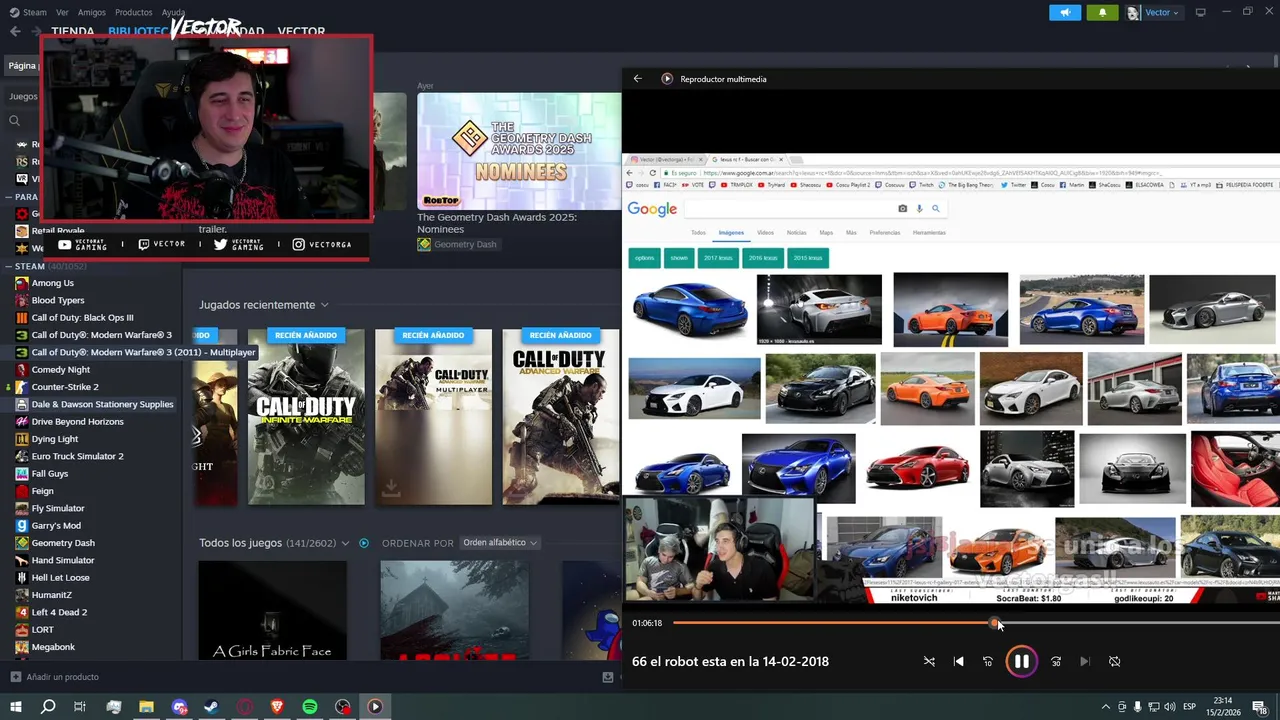Image resolution: width=1280 pixels, height=720 pixels.
Task: Open the Productos menu
Action: click(134, 12)
